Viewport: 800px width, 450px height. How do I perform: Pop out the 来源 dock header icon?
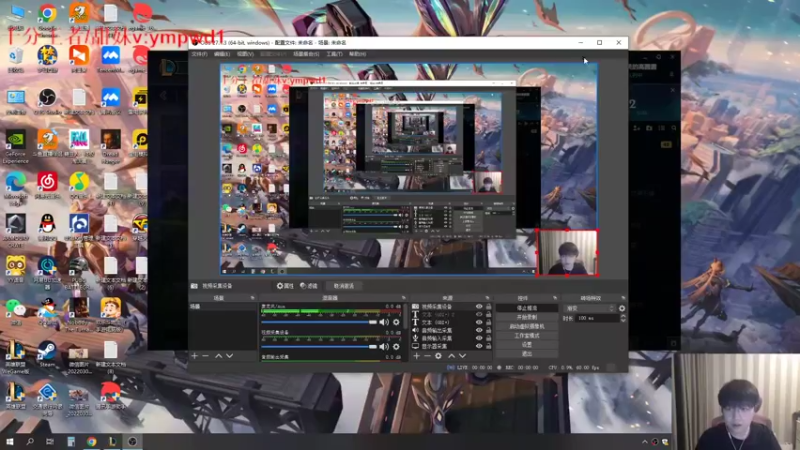[488, 298]
